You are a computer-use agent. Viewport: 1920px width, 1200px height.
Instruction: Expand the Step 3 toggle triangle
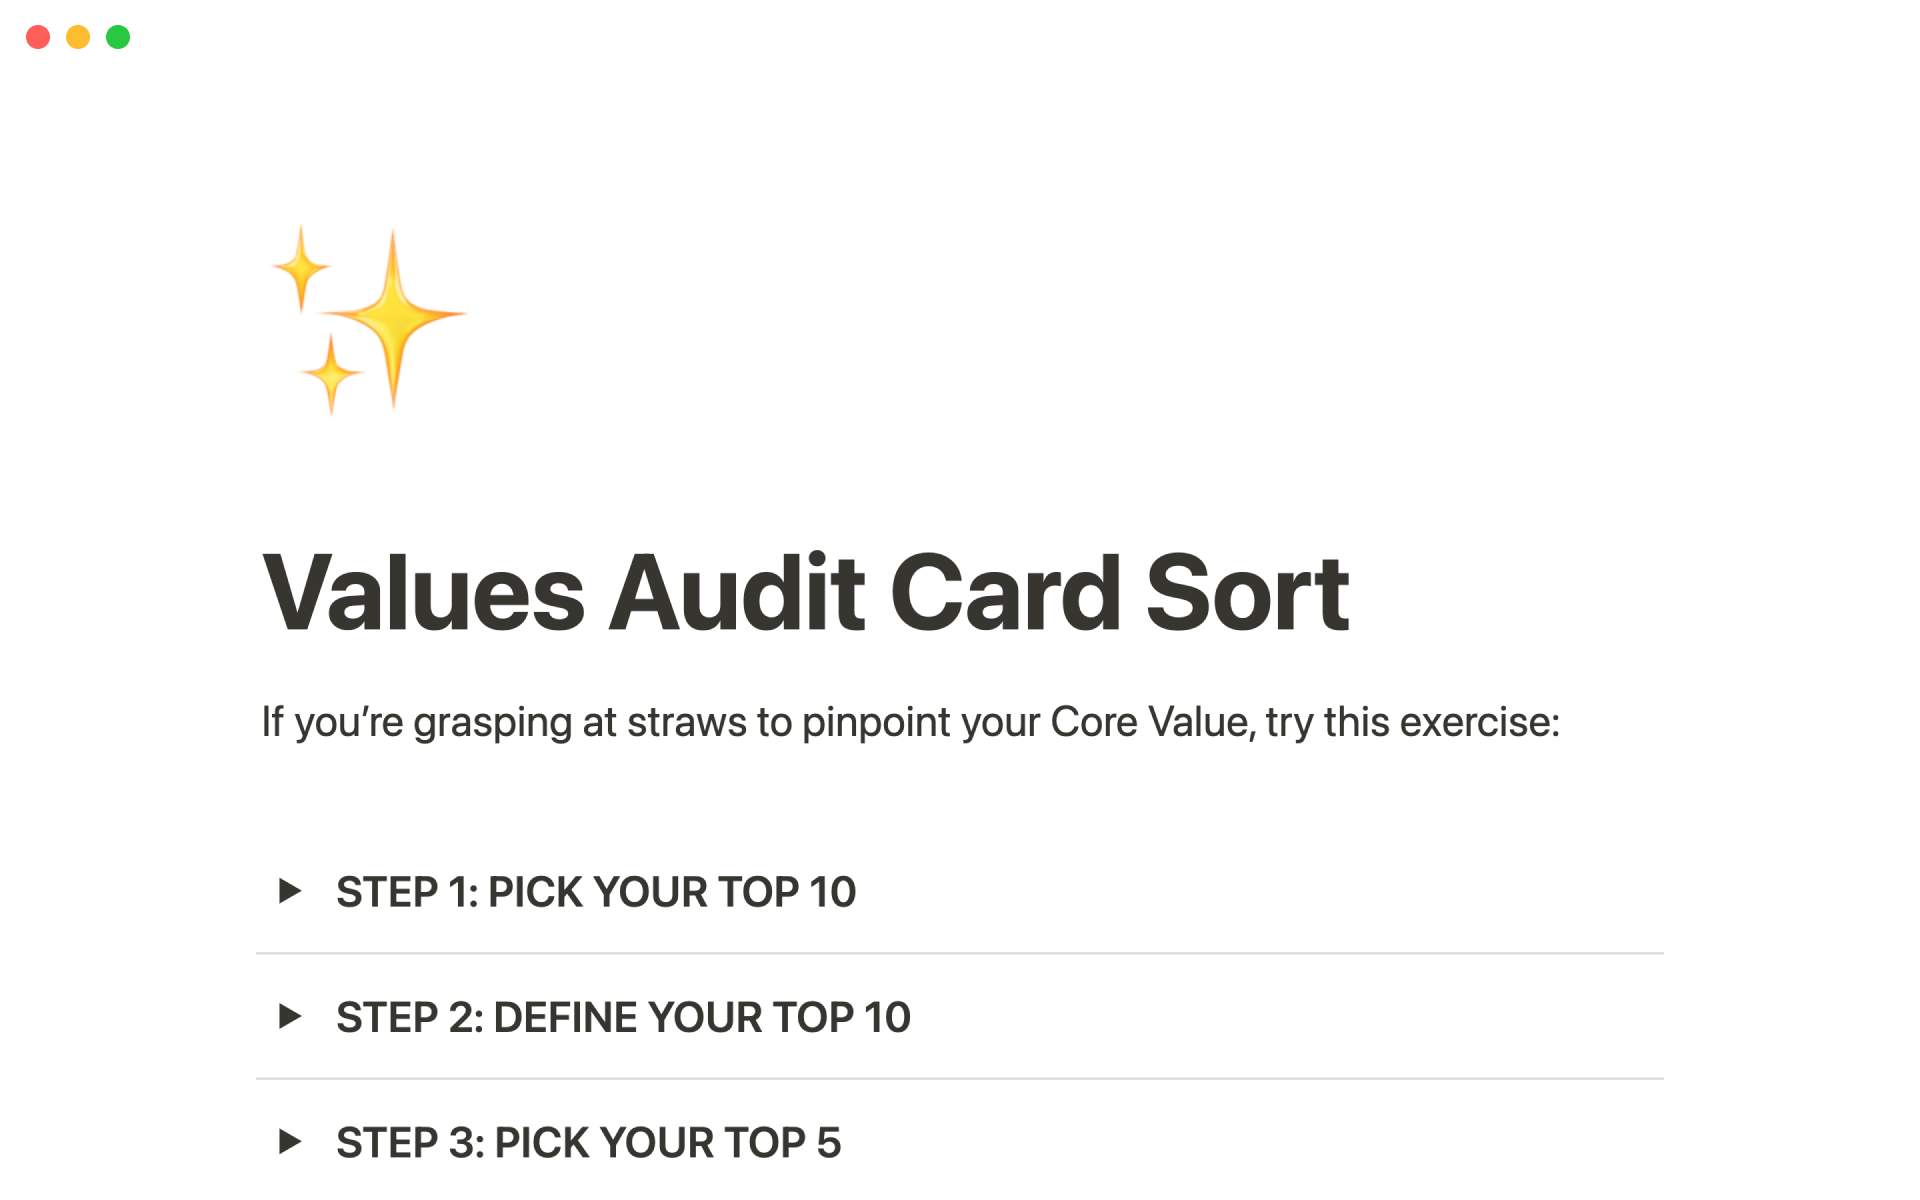290,1142
